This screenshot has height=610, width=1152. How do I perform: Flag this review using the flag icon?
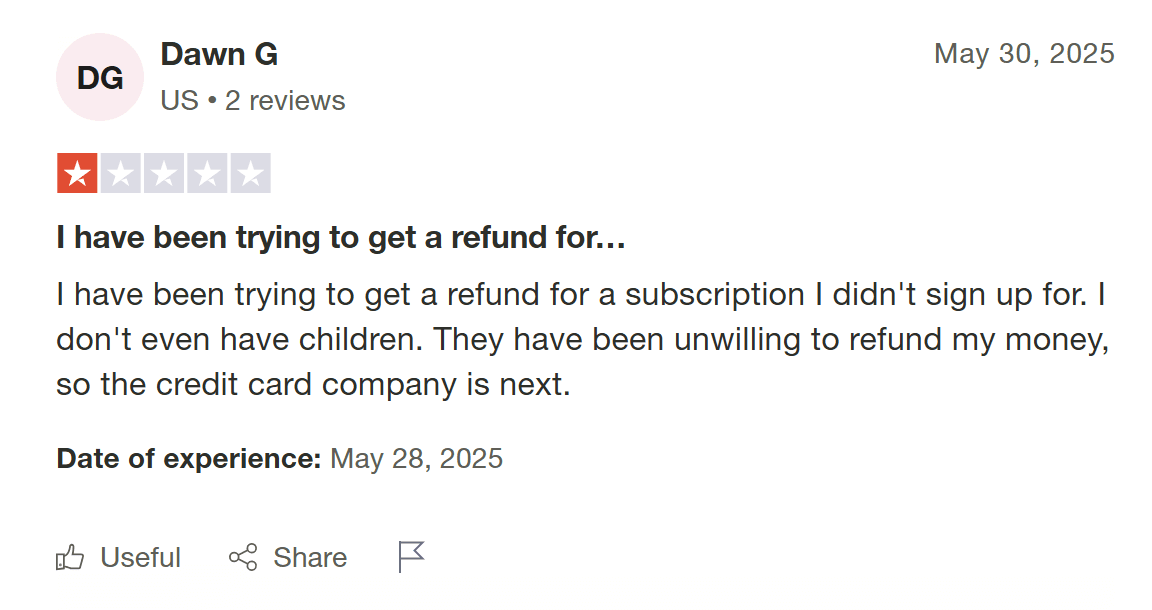(x=411, y=556)
